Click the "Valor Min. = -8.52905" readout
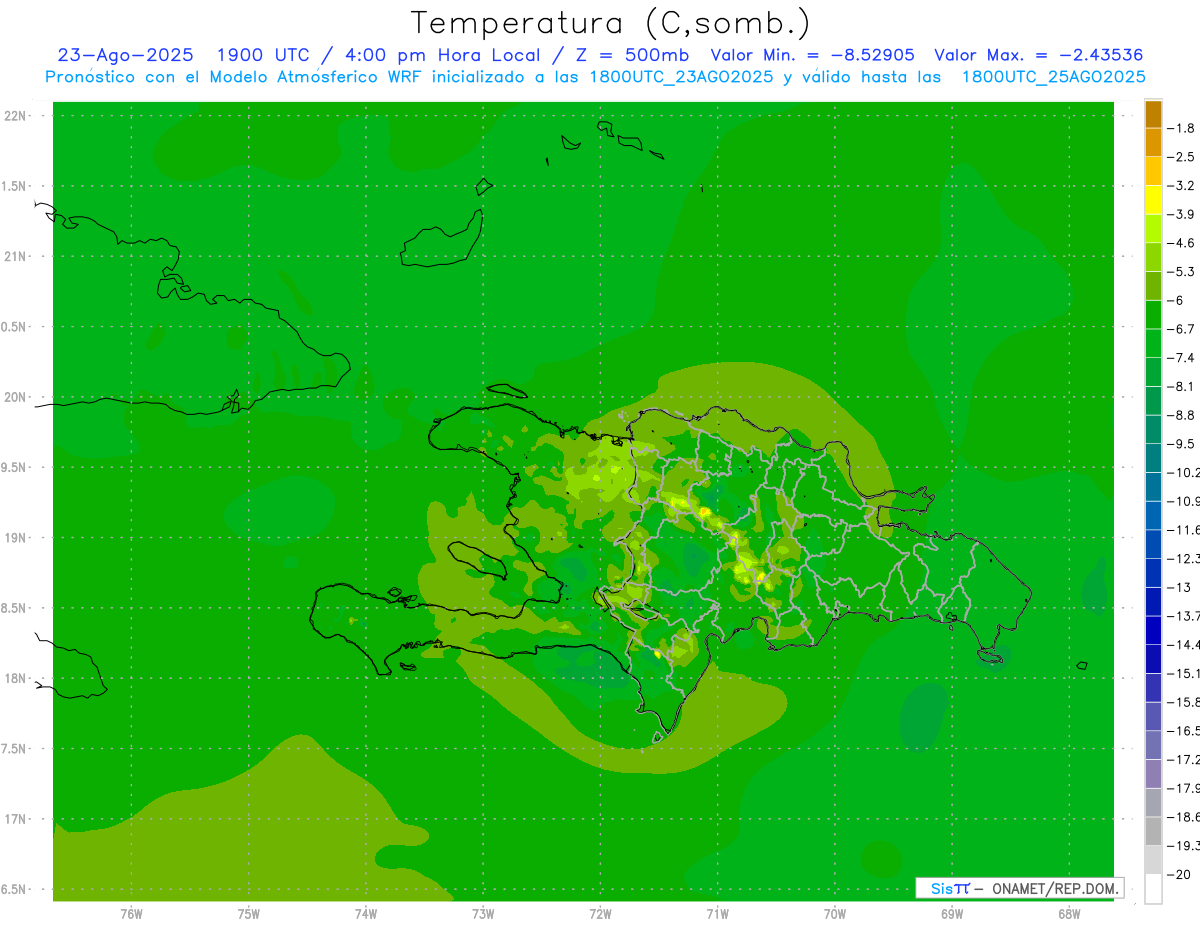The height and width of the screenshot is (927, 1200). coord(812,55)
